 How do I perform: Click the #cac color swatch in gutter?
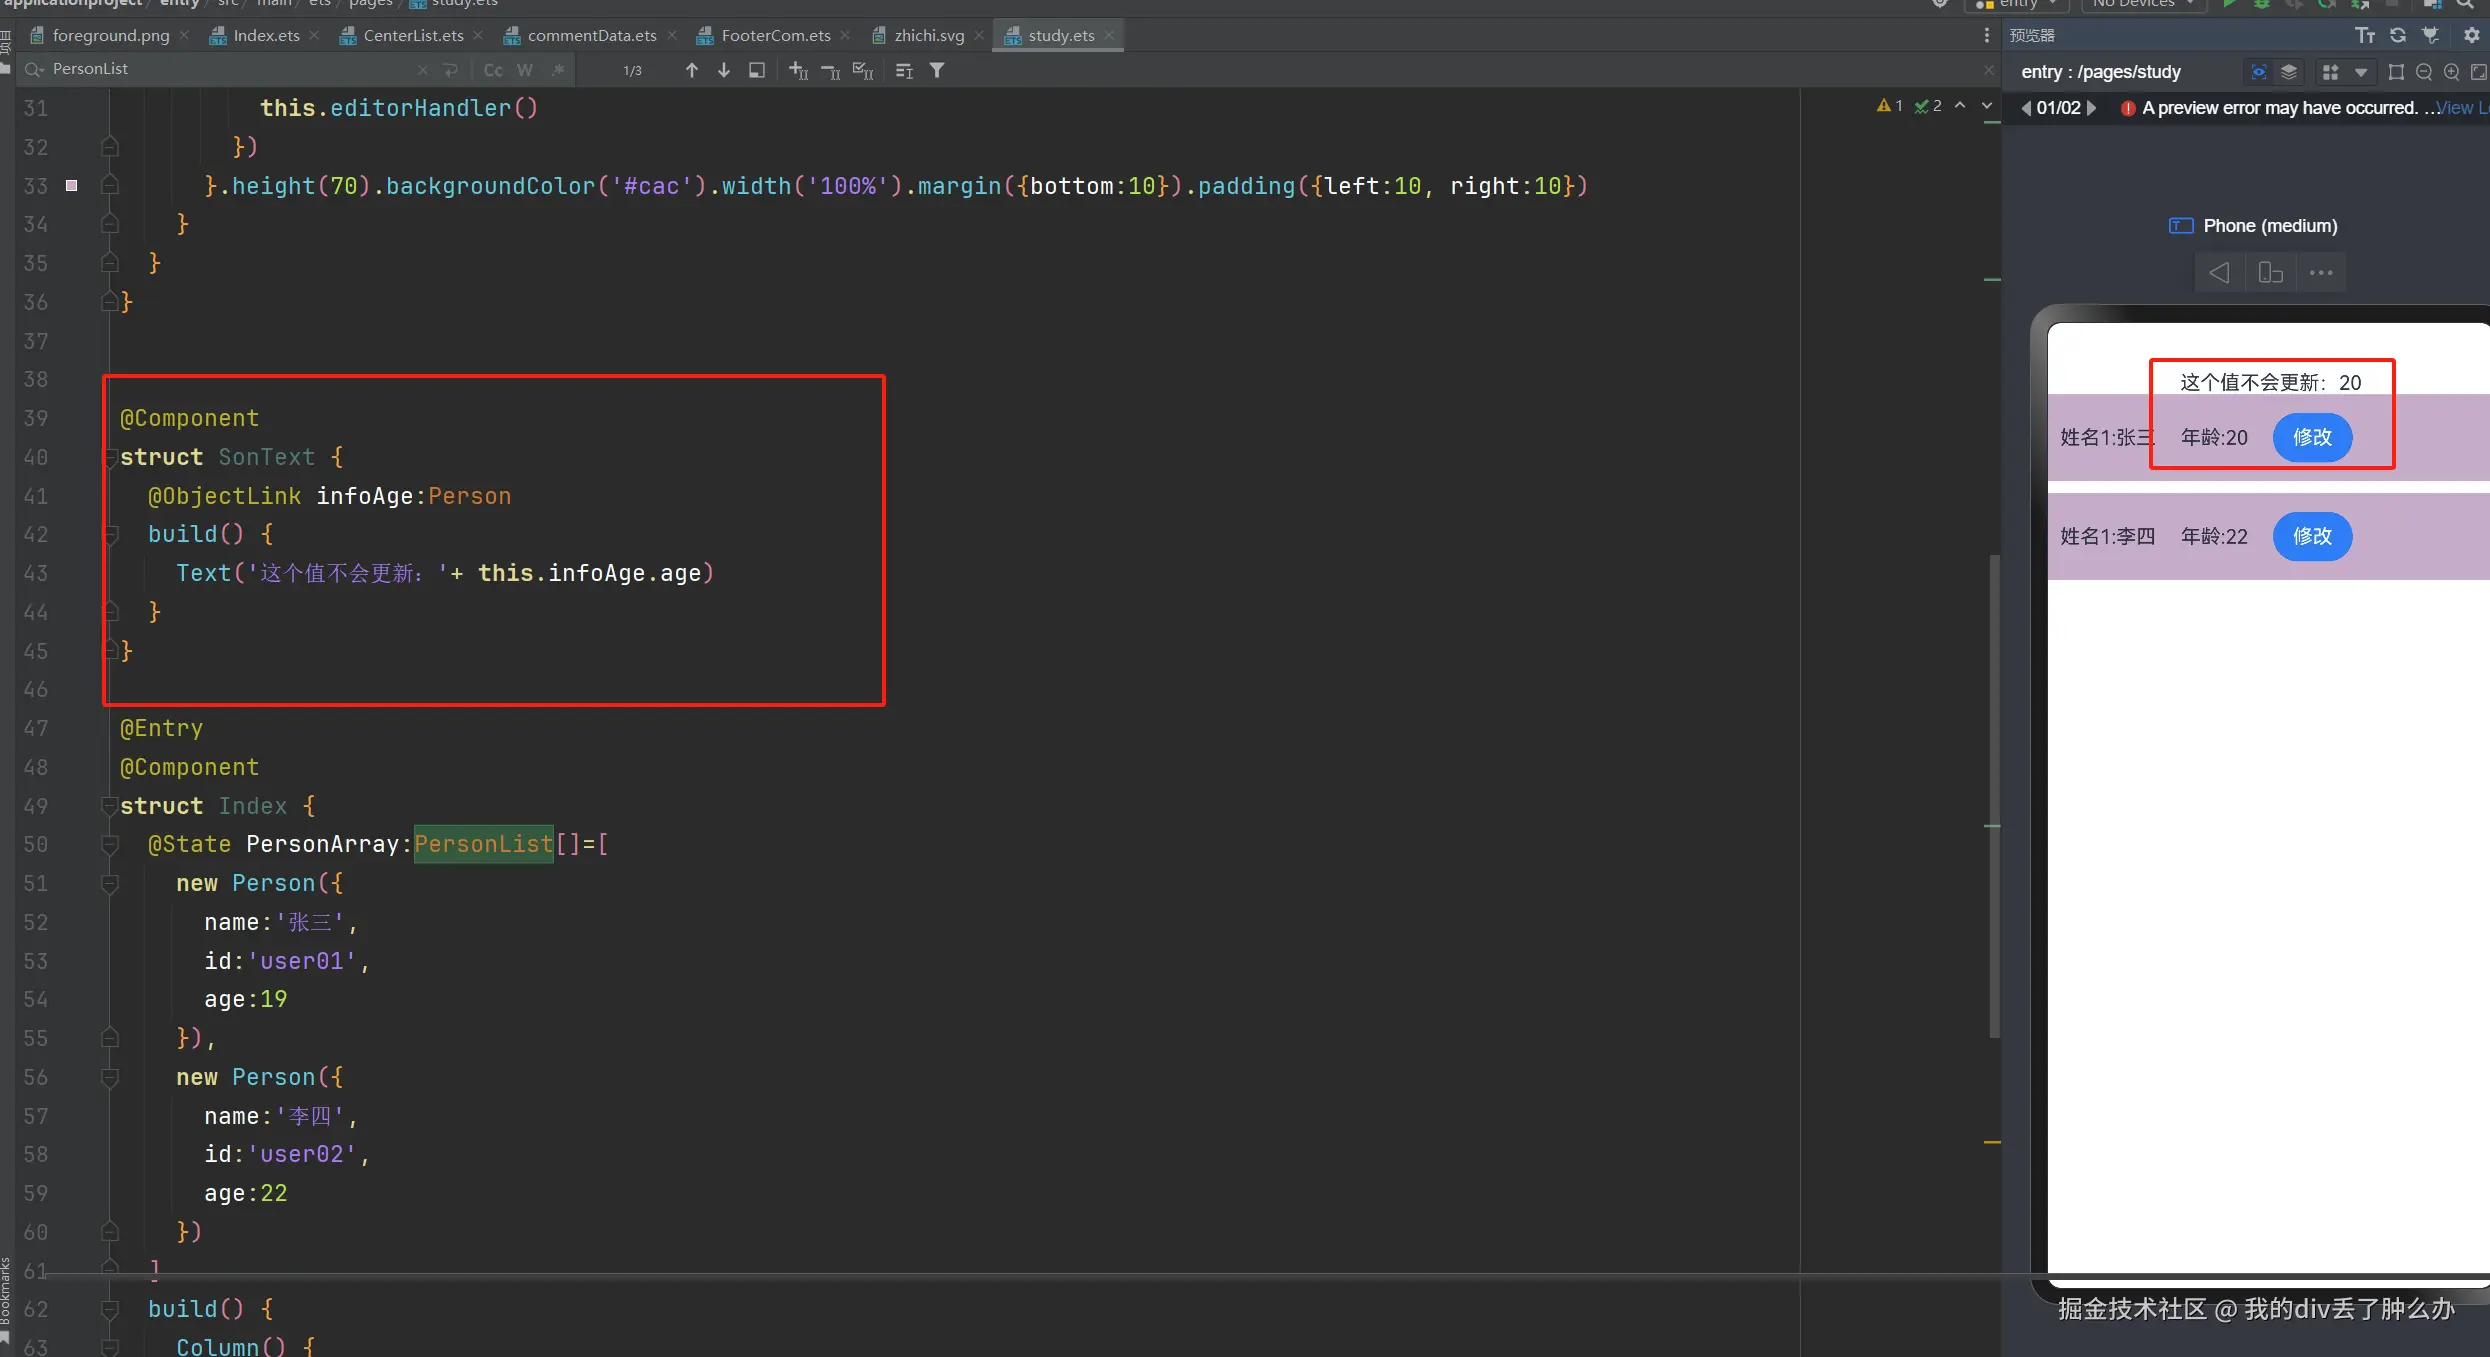tap(72, 185)
